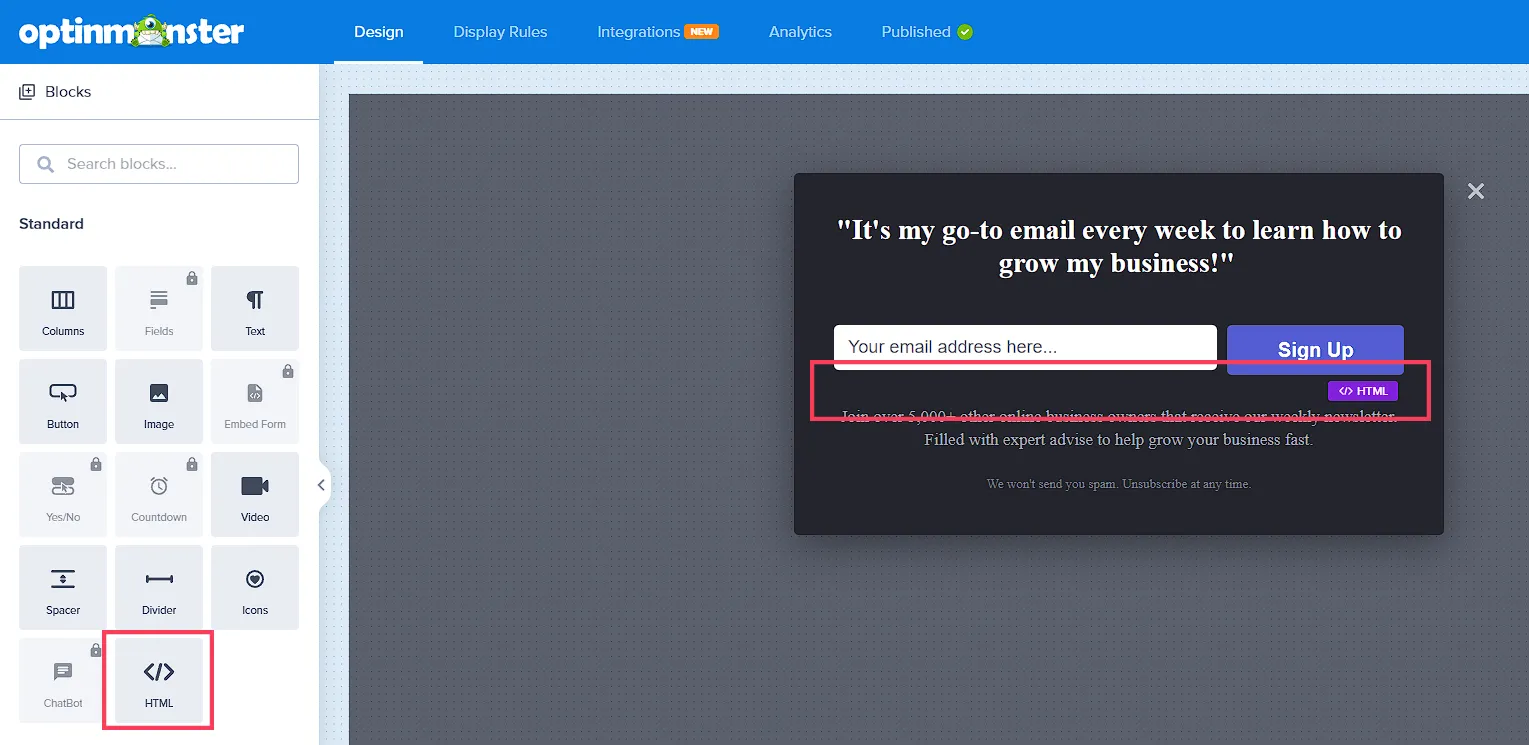Click the email address input field

coord(1025,347)
